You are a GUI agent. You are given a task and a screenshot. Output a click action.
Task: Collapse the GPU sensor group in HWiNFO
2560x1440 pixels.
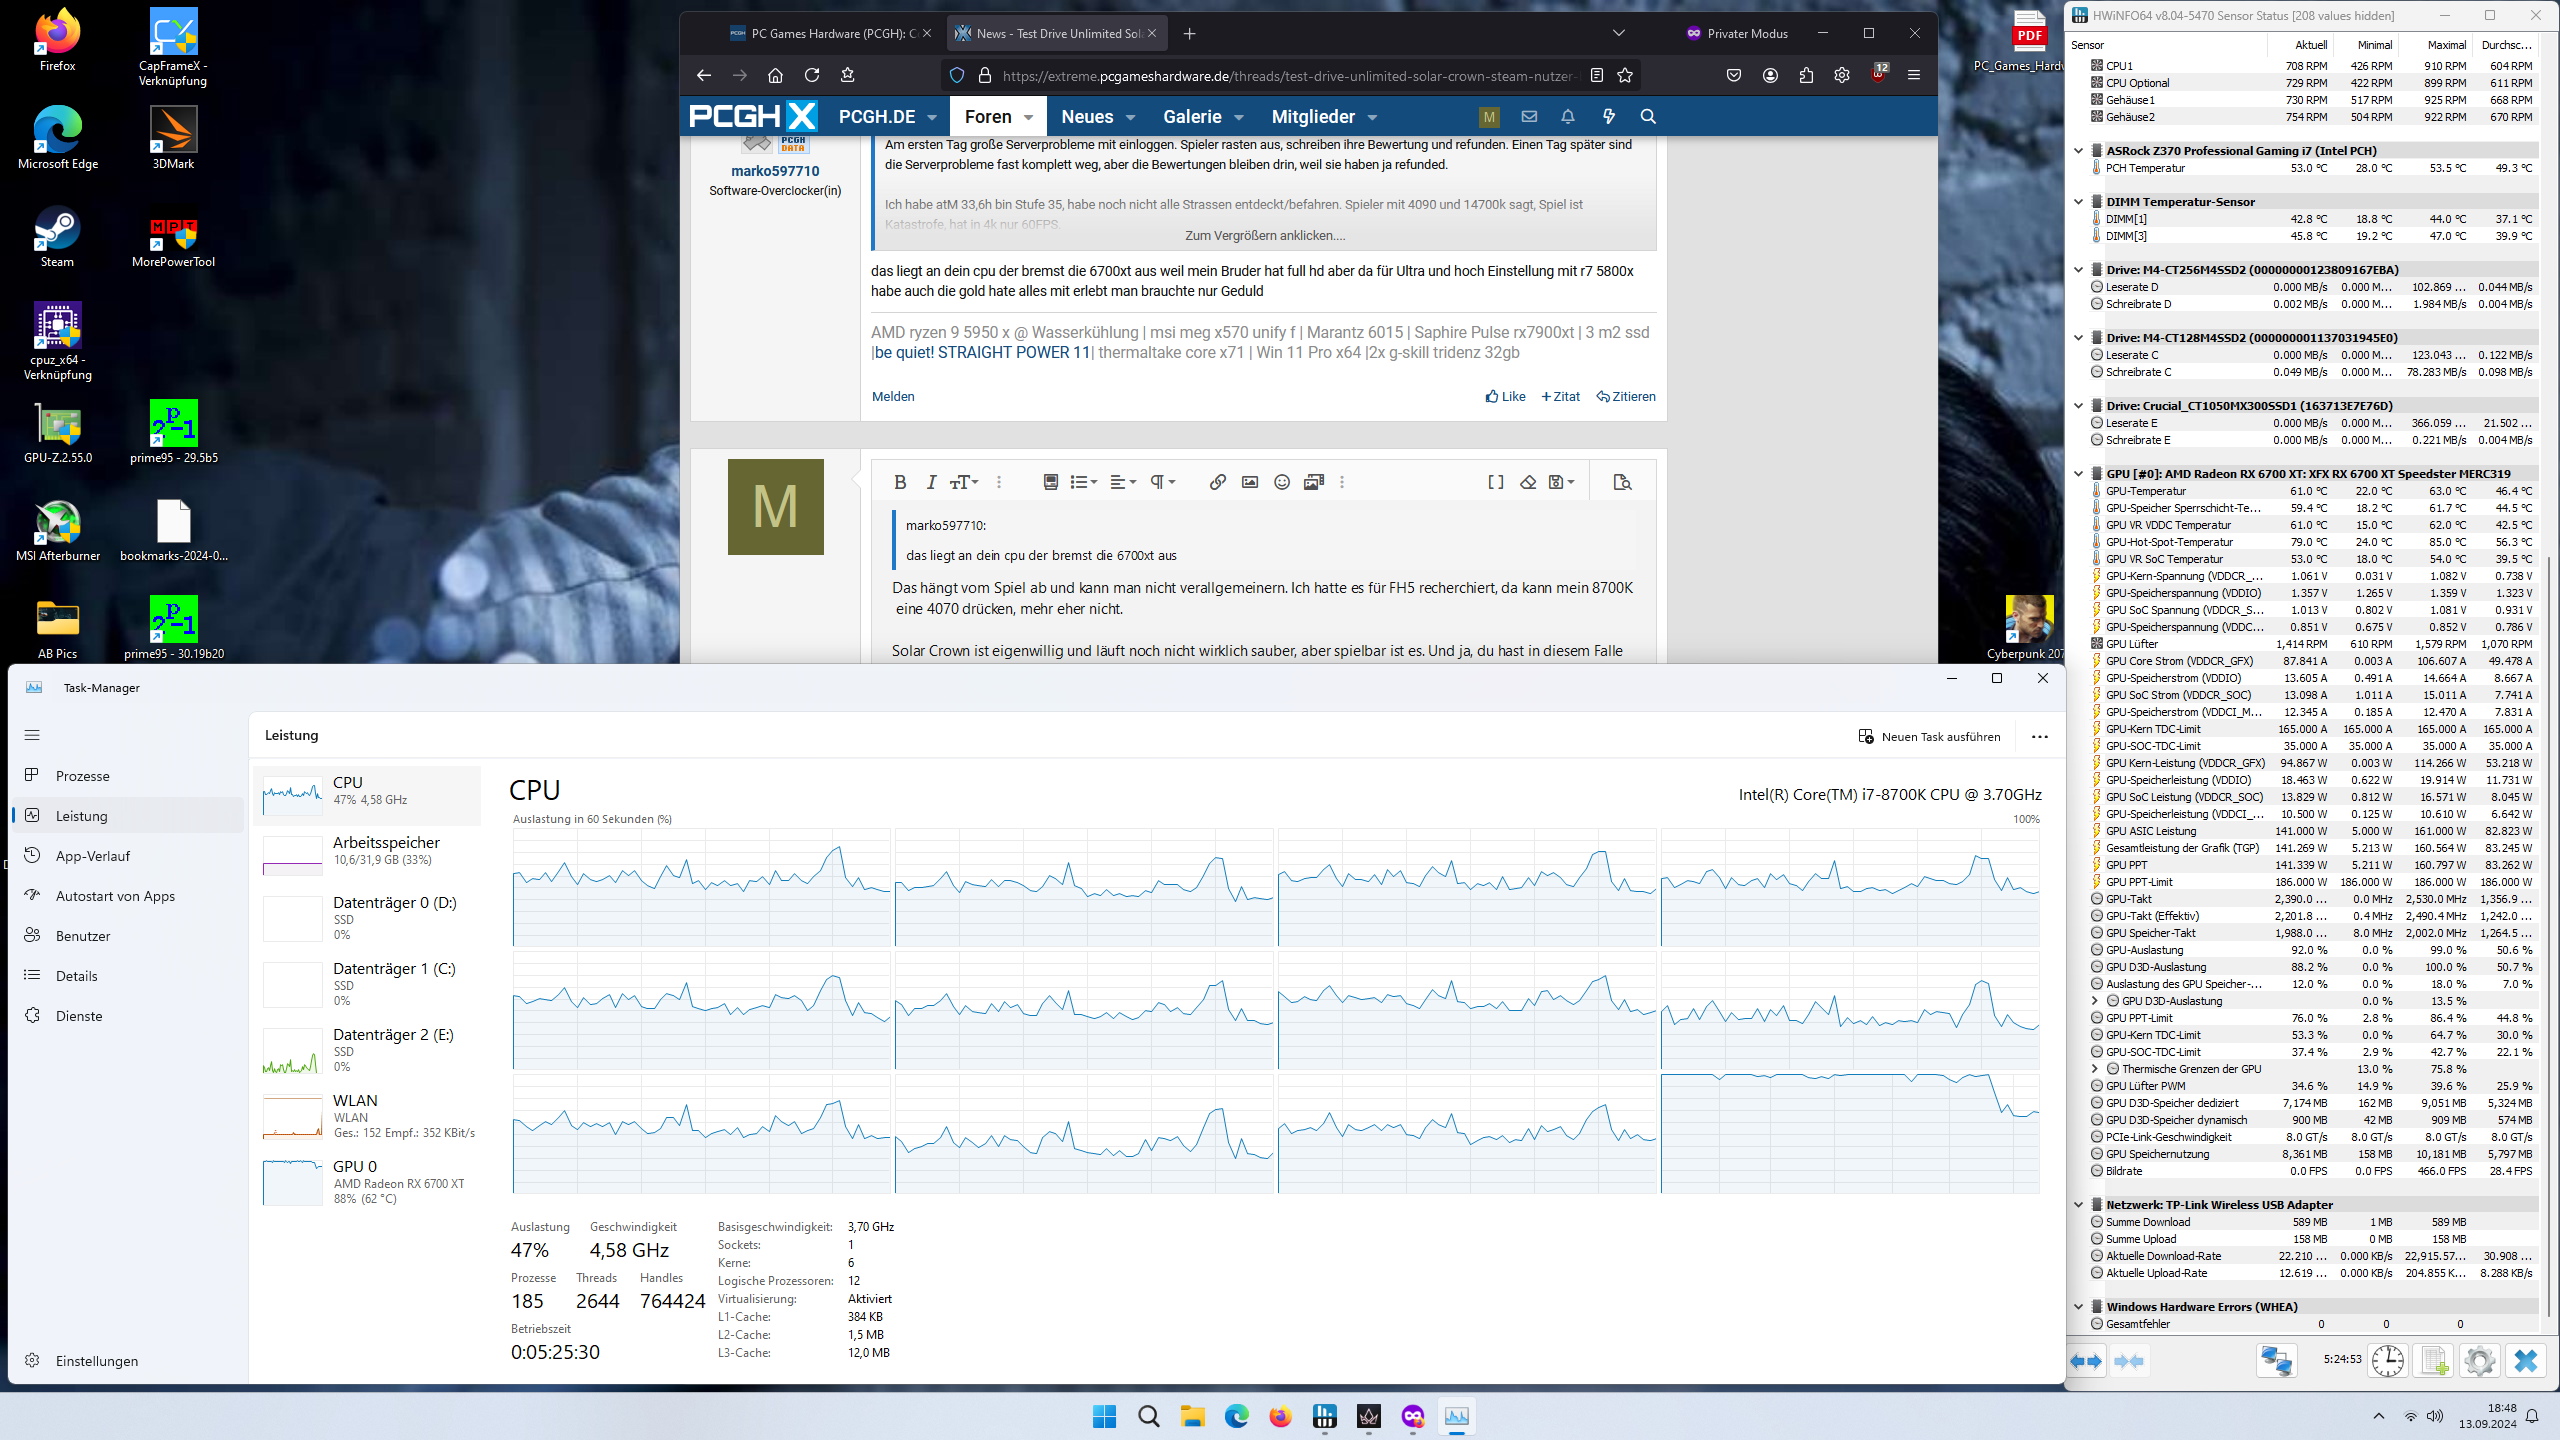coord(2081,473)
